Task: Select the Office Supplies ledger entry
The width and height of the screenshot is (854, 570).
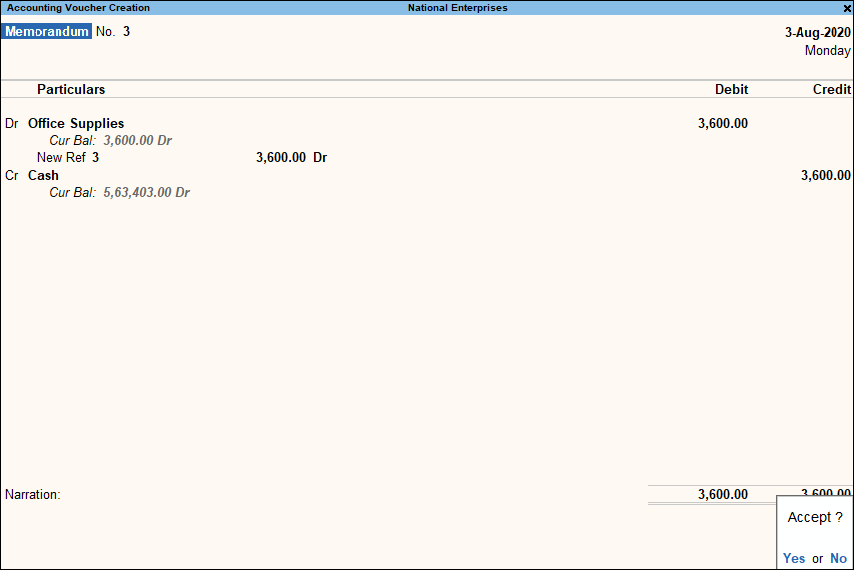Action: click(76, 124)
